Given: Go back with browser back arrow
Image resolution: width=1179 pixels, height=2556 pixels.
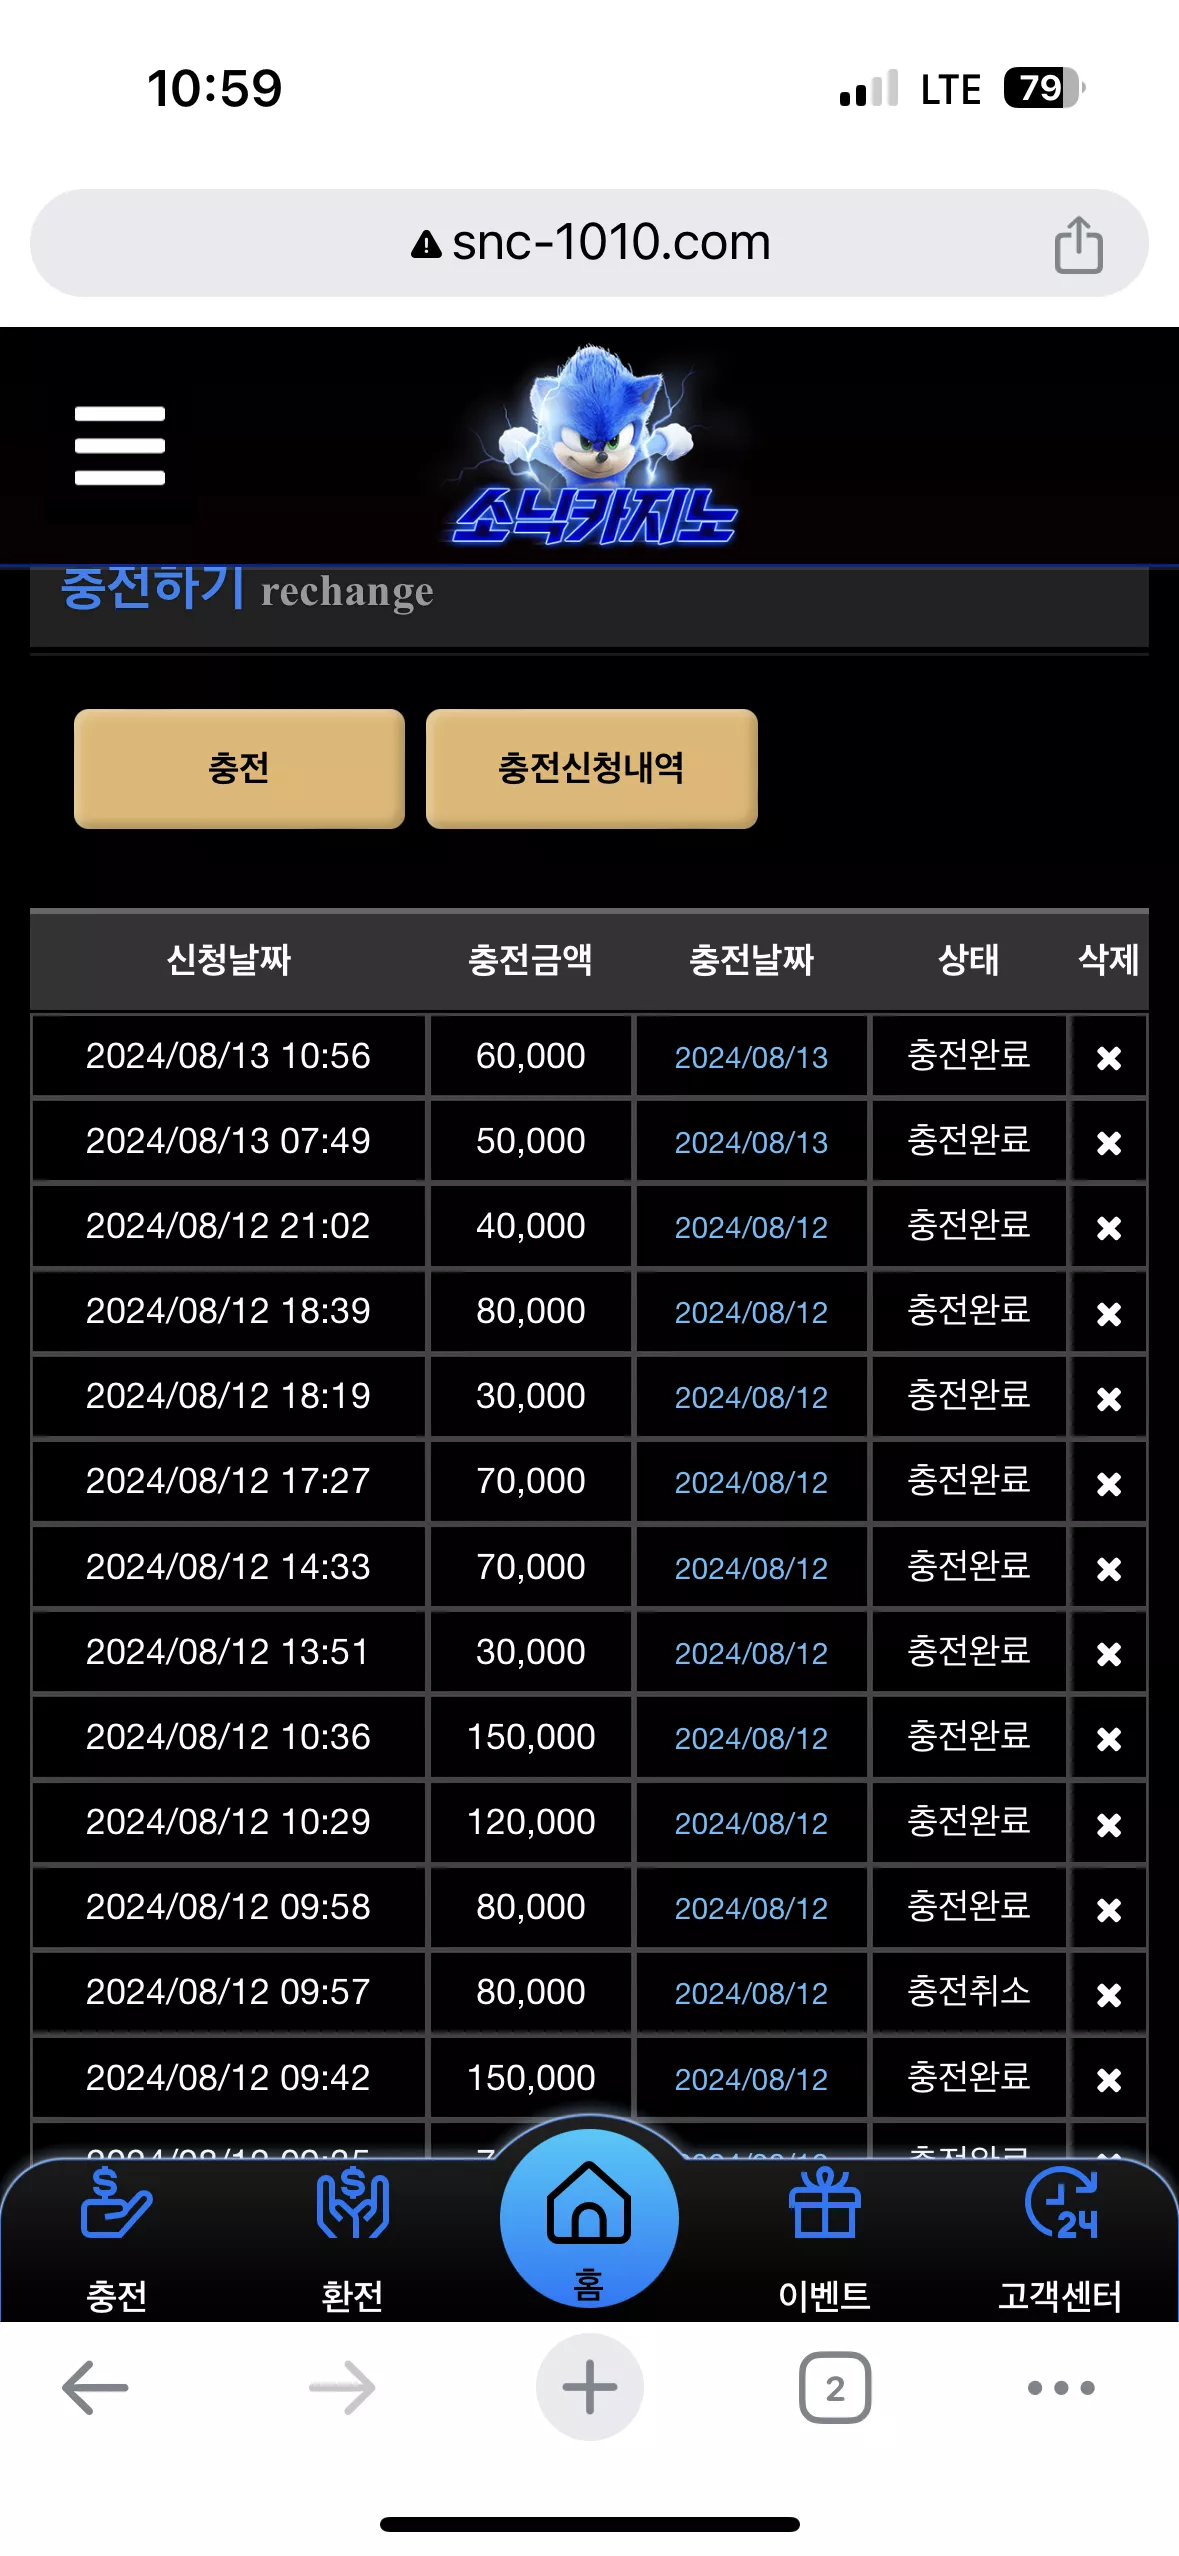Looking at the screenshot, I should pos(95,2388).
